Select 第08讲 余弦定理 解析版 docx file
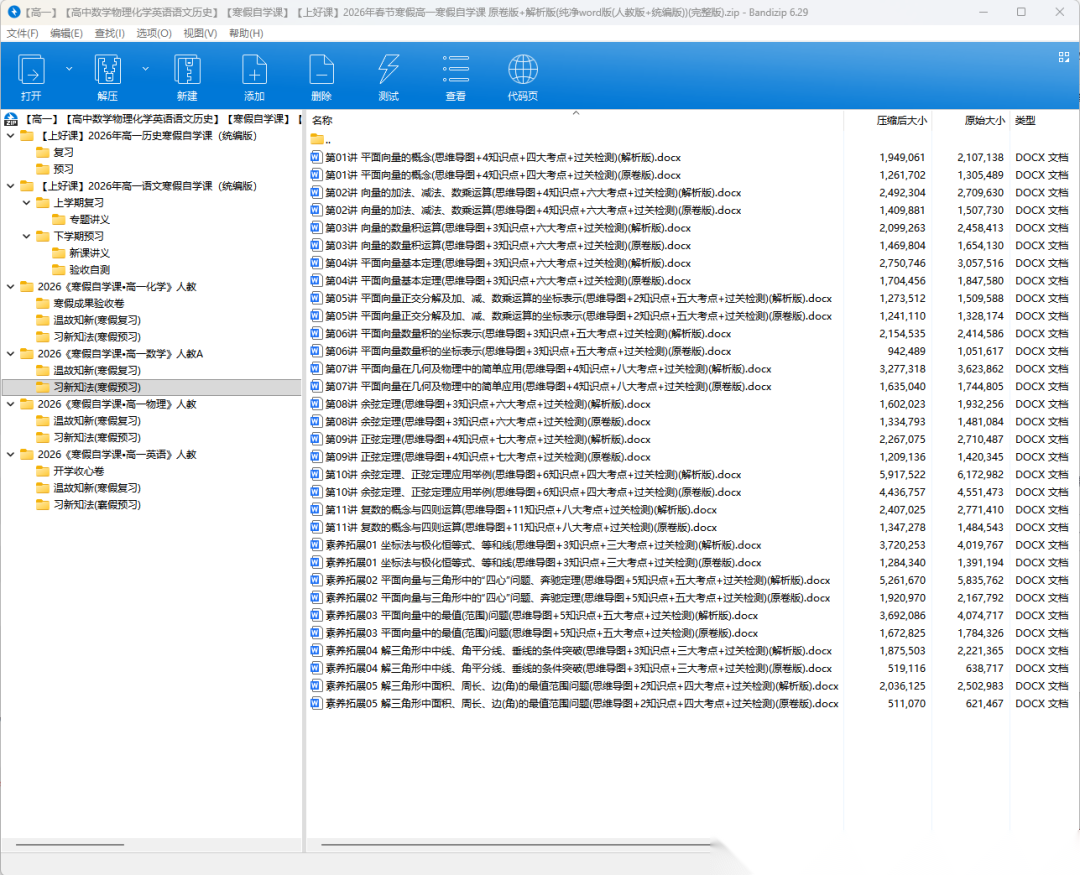 [488, 404]
